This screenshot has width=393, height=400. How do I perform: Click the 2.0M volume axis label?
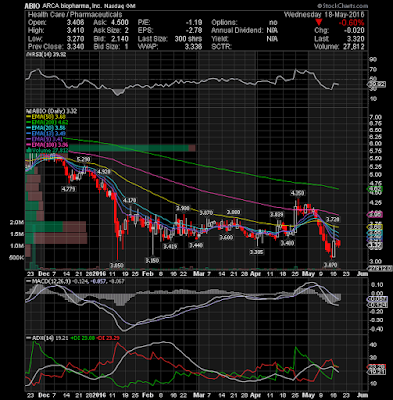click(x=17, y=222)
